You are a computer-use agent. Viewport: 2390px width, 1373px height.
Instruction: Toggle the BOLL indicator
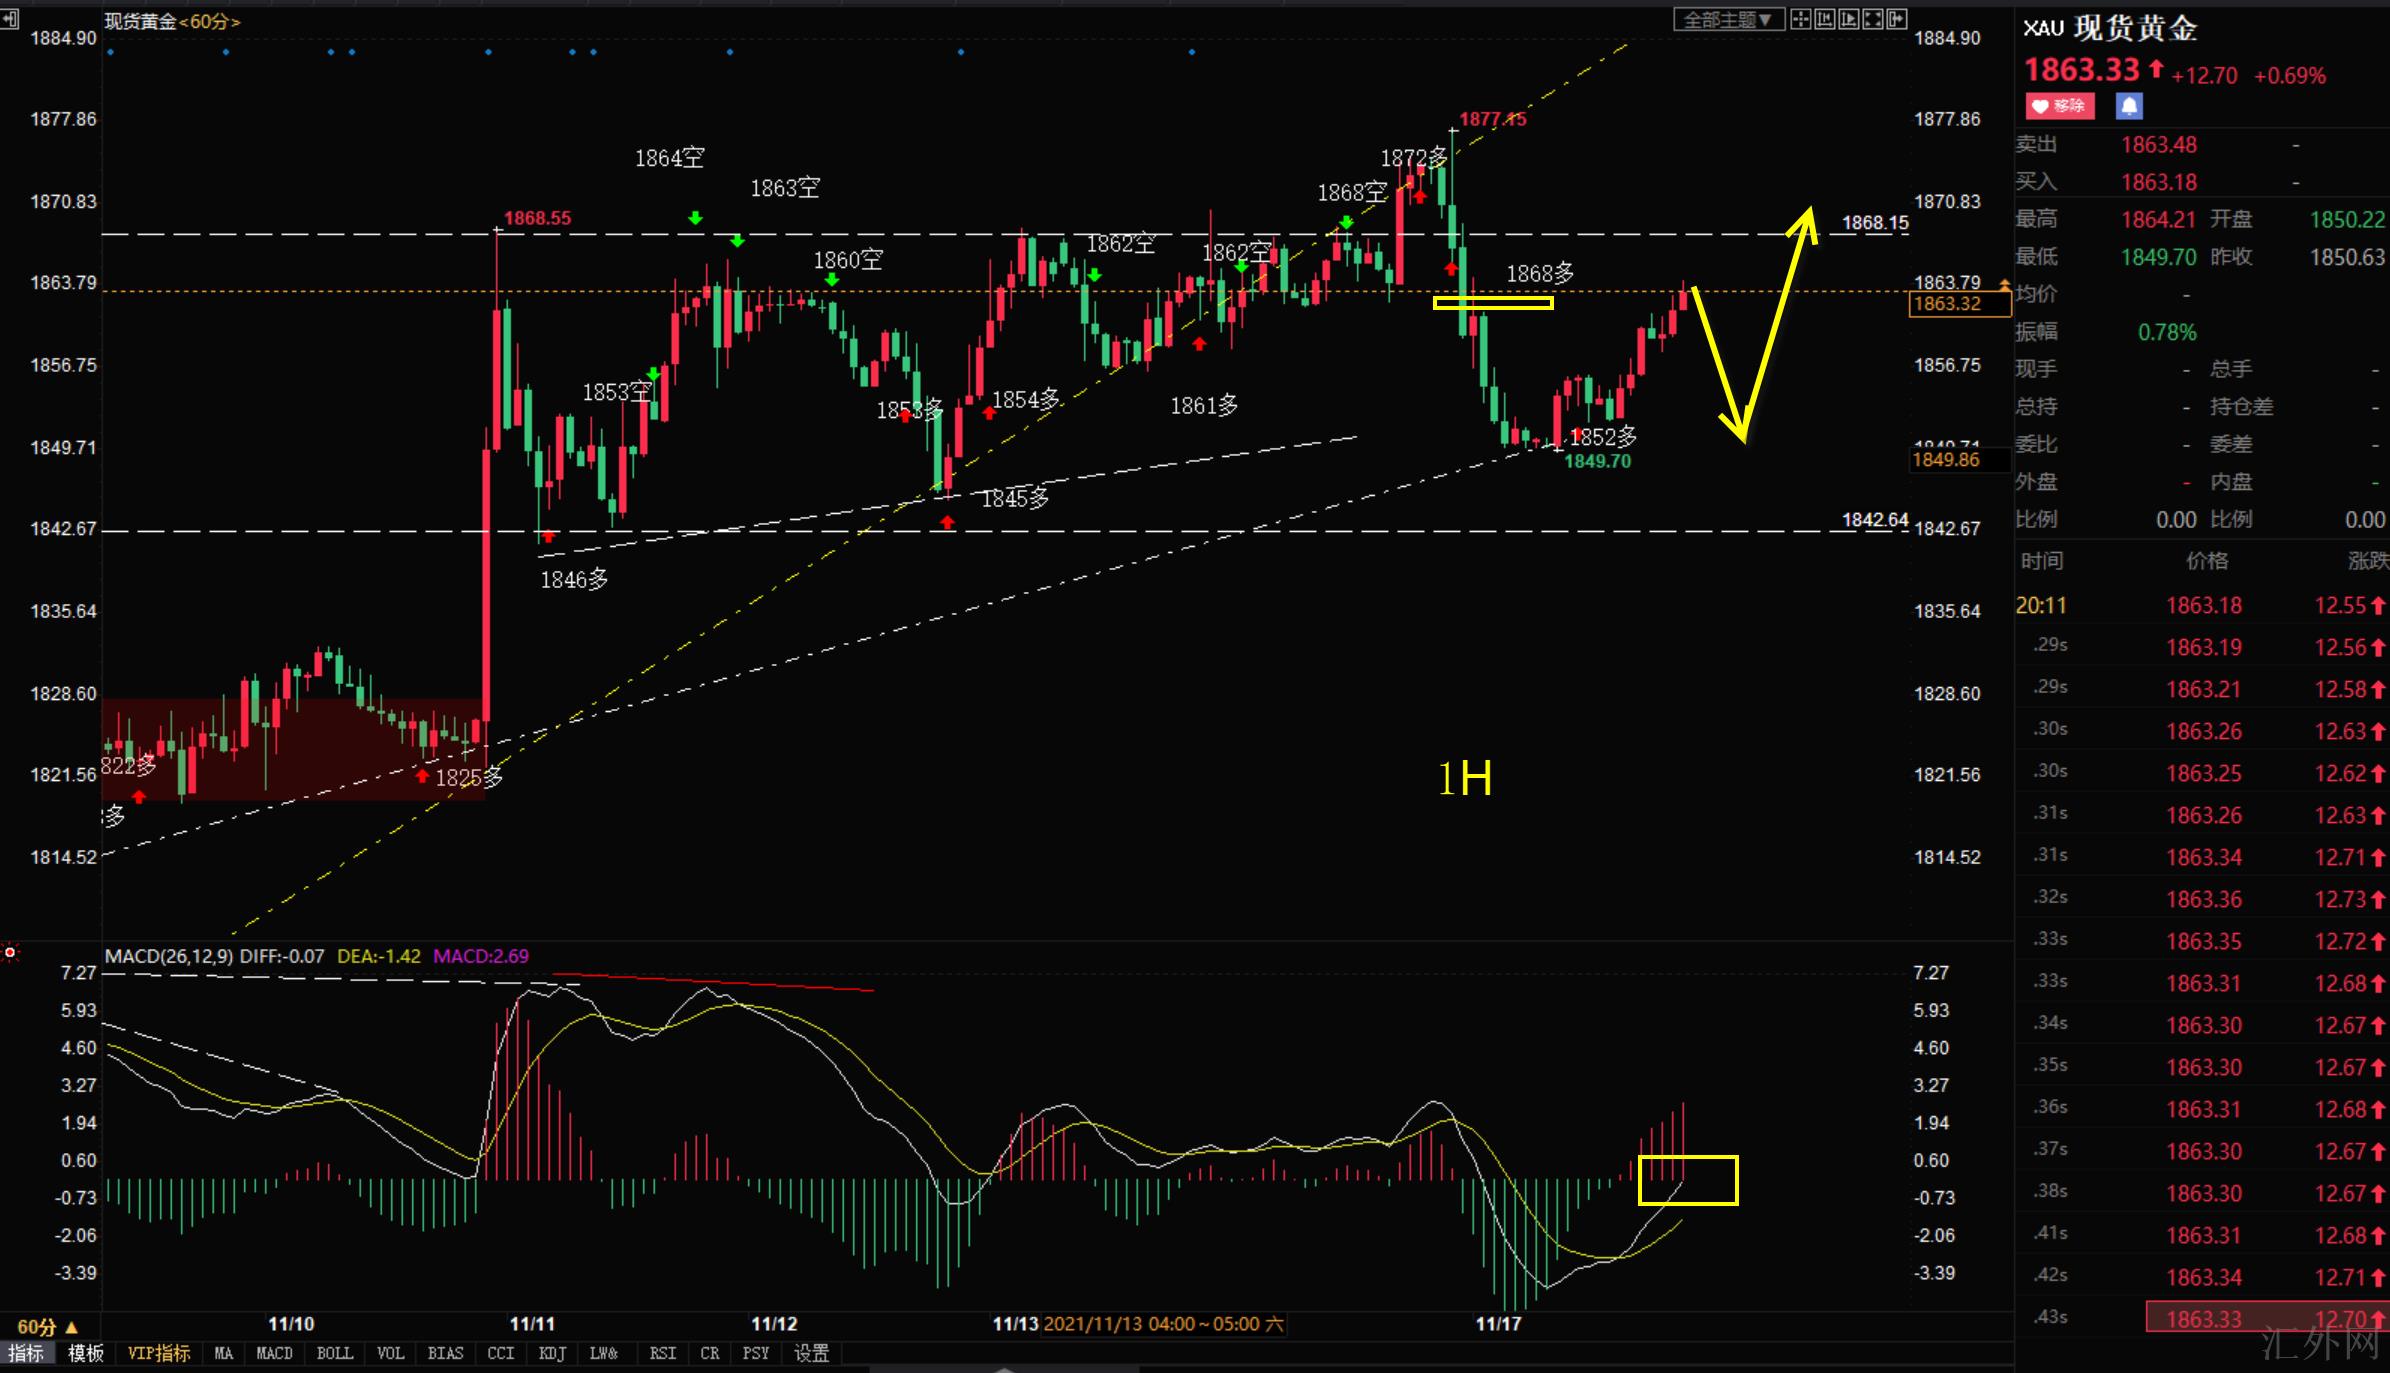(x=334, y=1353)
